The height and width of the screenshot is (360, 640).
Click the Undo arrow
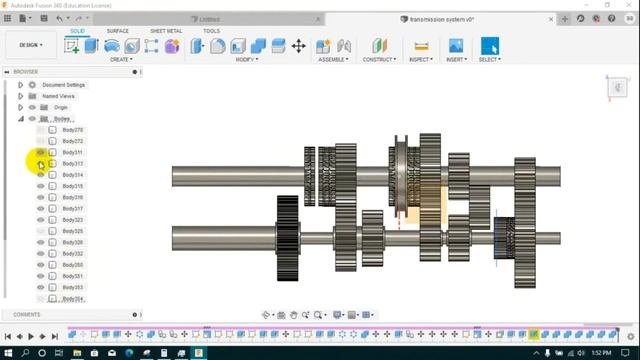point(60,18)
